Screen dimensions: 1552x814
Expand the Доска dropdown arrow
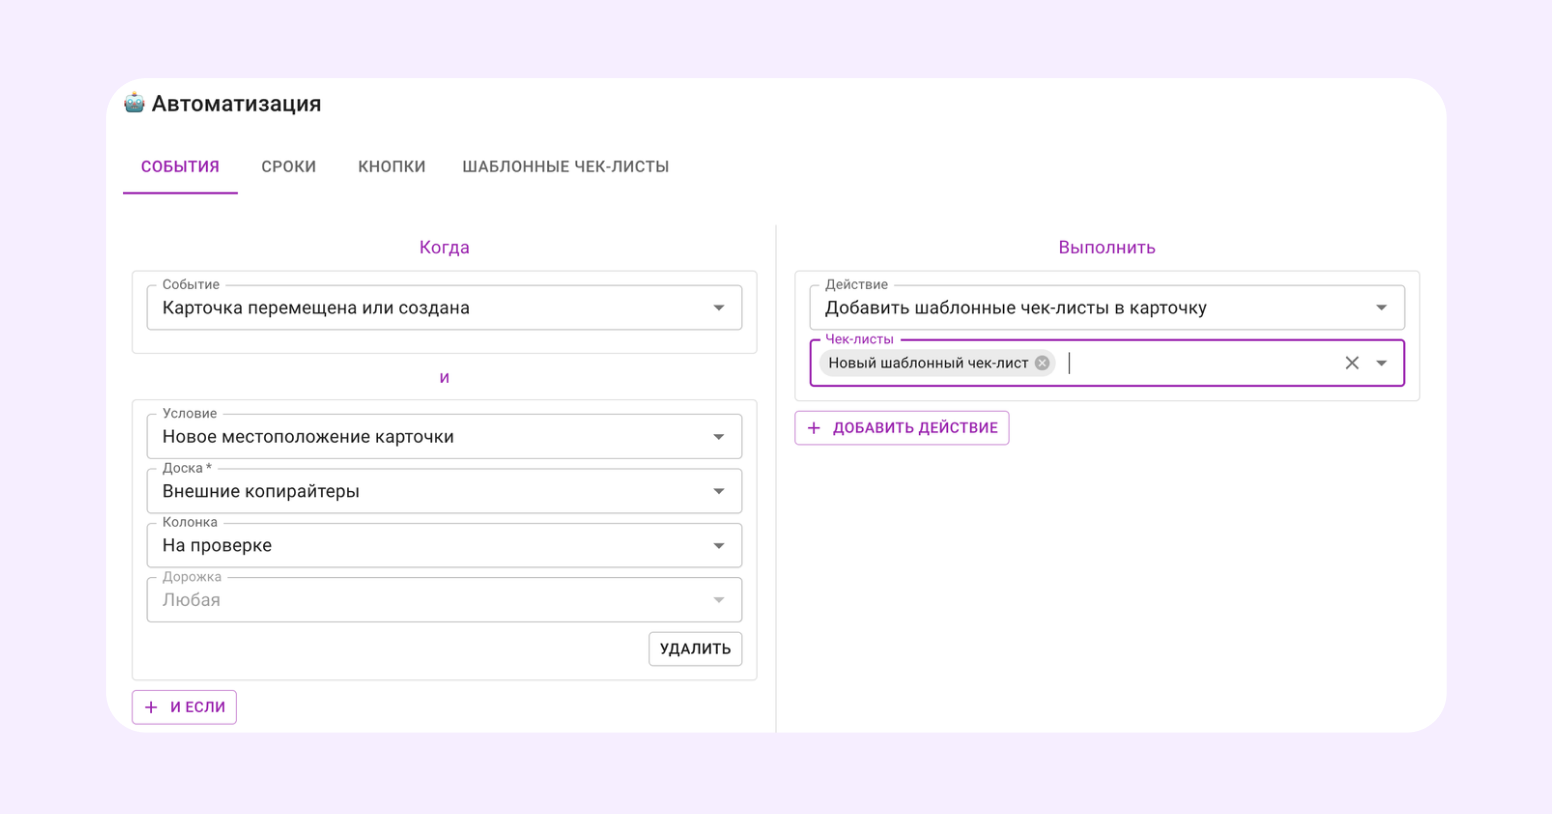click(718, 491)
